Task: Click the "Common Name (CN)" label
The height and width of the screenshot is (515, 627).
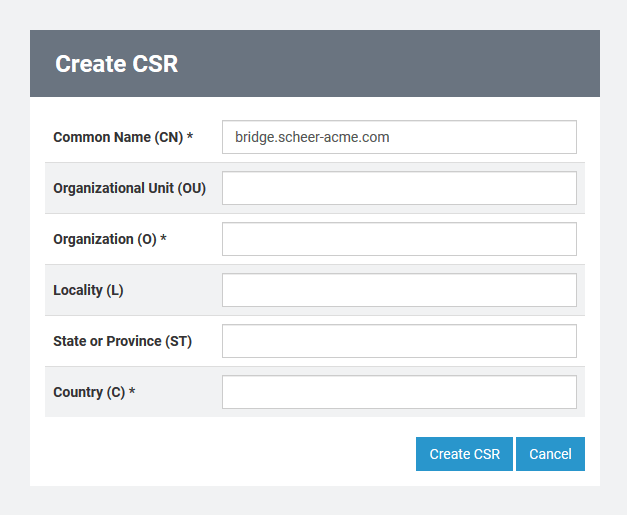Action: coord(118,137)
